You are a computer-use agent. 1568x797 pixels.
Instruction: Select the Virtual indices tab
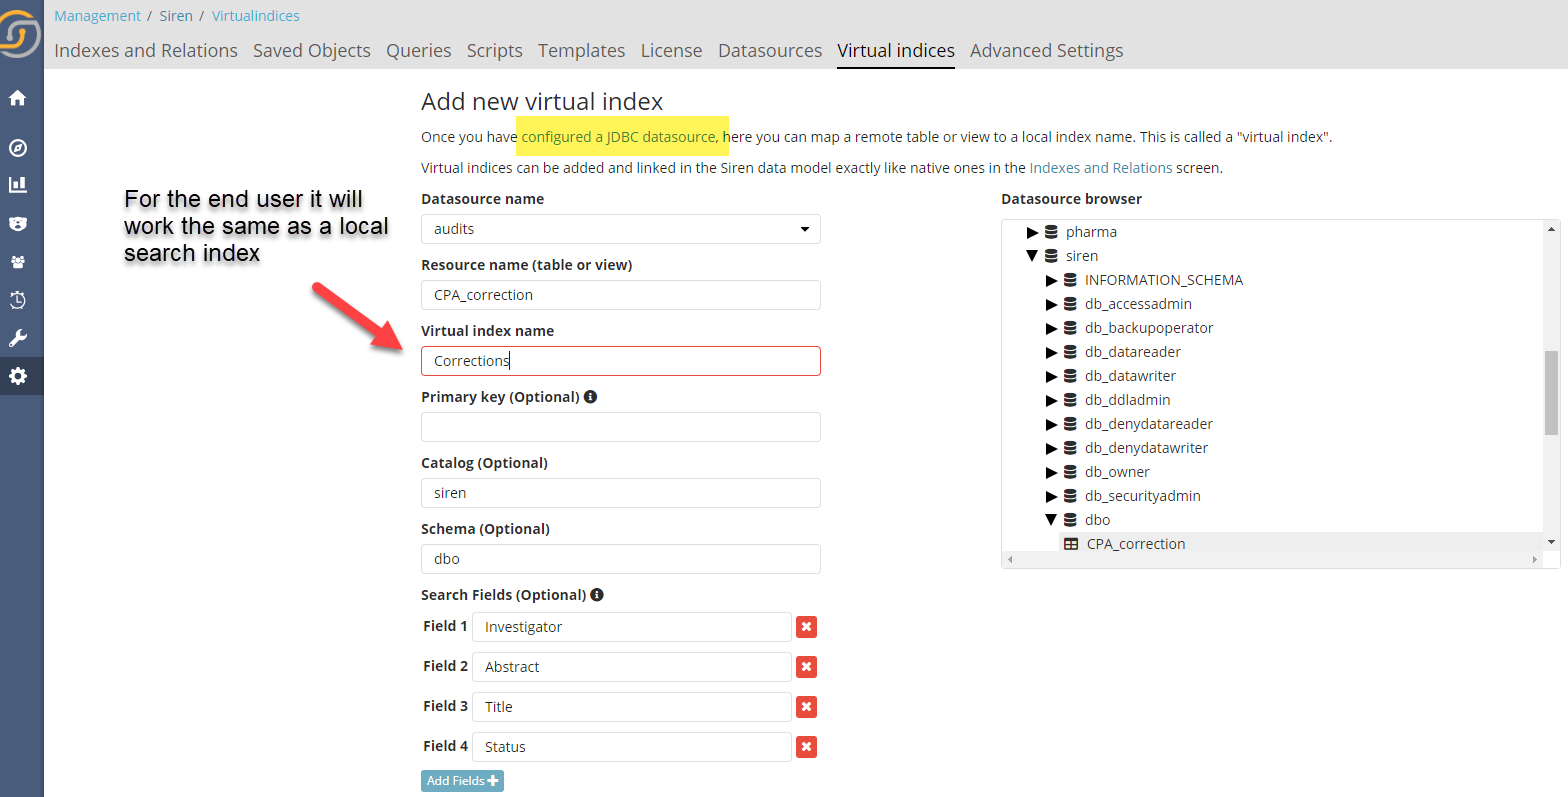click(896, 51)
